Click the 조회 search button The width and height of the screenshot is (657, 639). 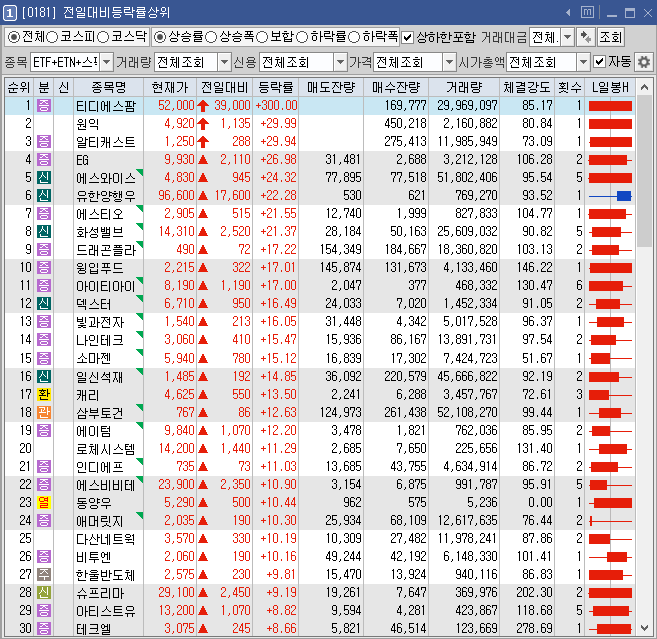pos(610,38)
